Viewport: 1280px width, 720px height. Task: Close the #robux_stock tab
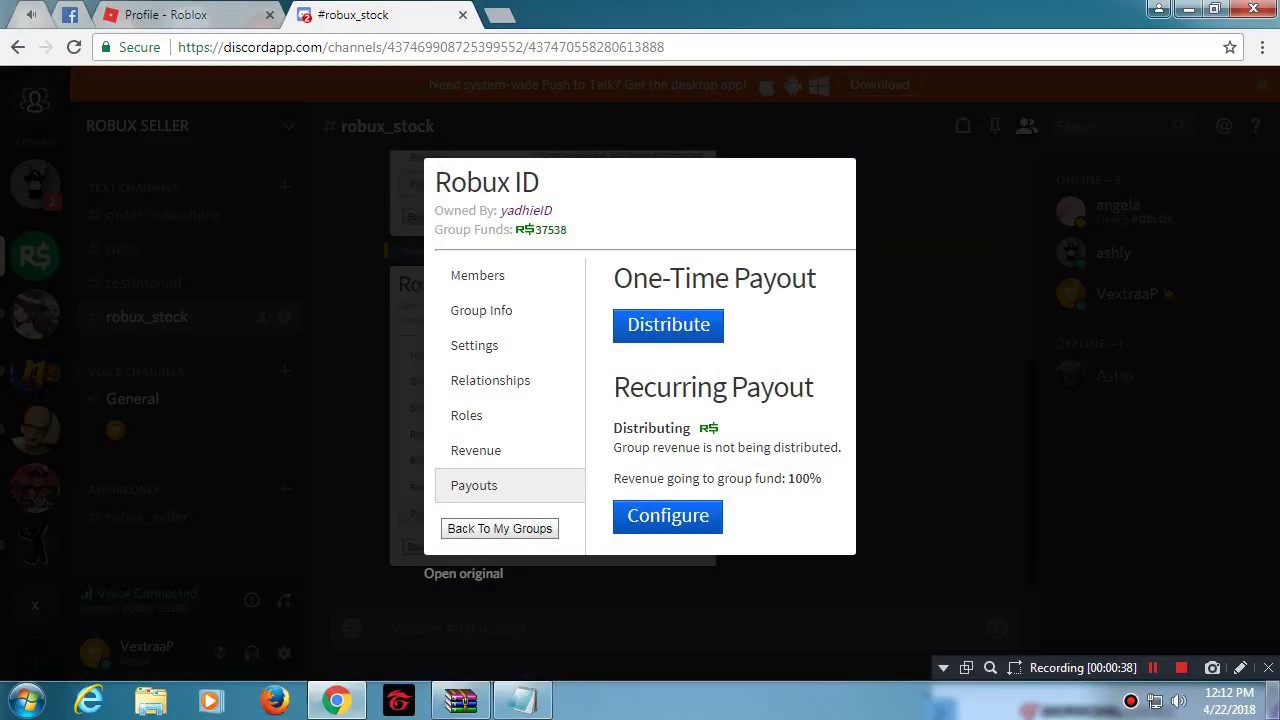coord(462,15)
